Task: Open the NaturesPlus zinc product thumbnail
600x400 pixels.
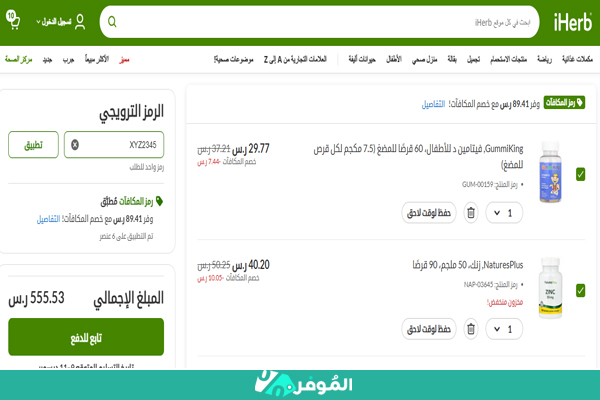Action: 550,288
